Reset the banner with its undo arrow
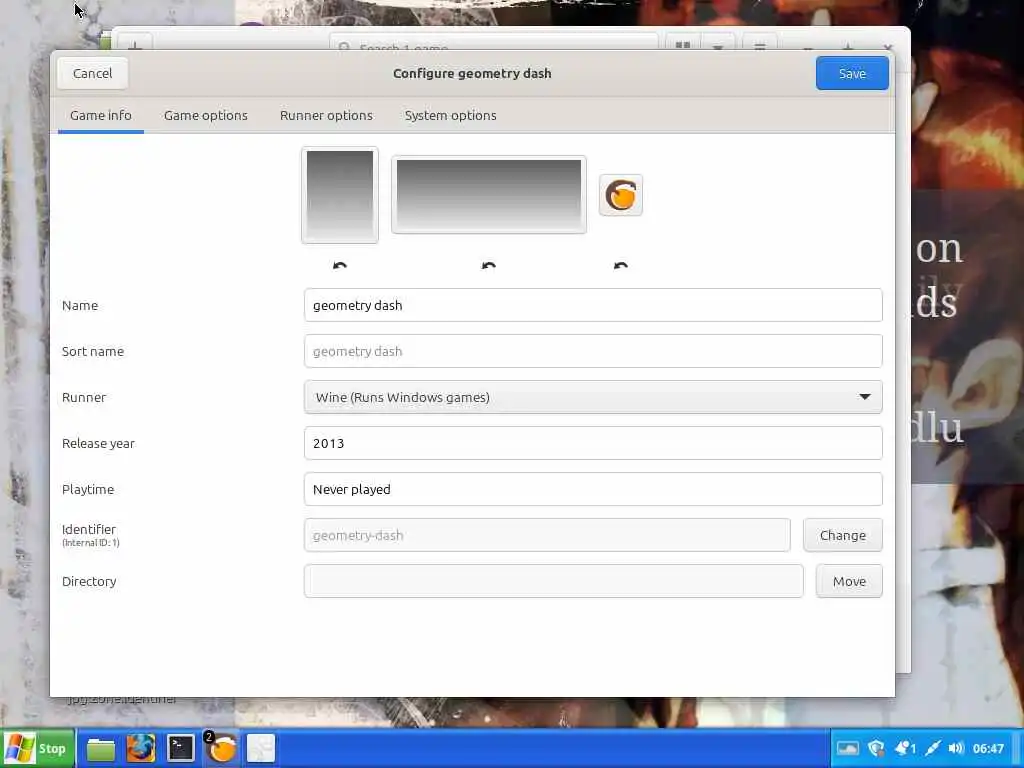Viewport: 1024px width, 768px height. click(488, 264)
